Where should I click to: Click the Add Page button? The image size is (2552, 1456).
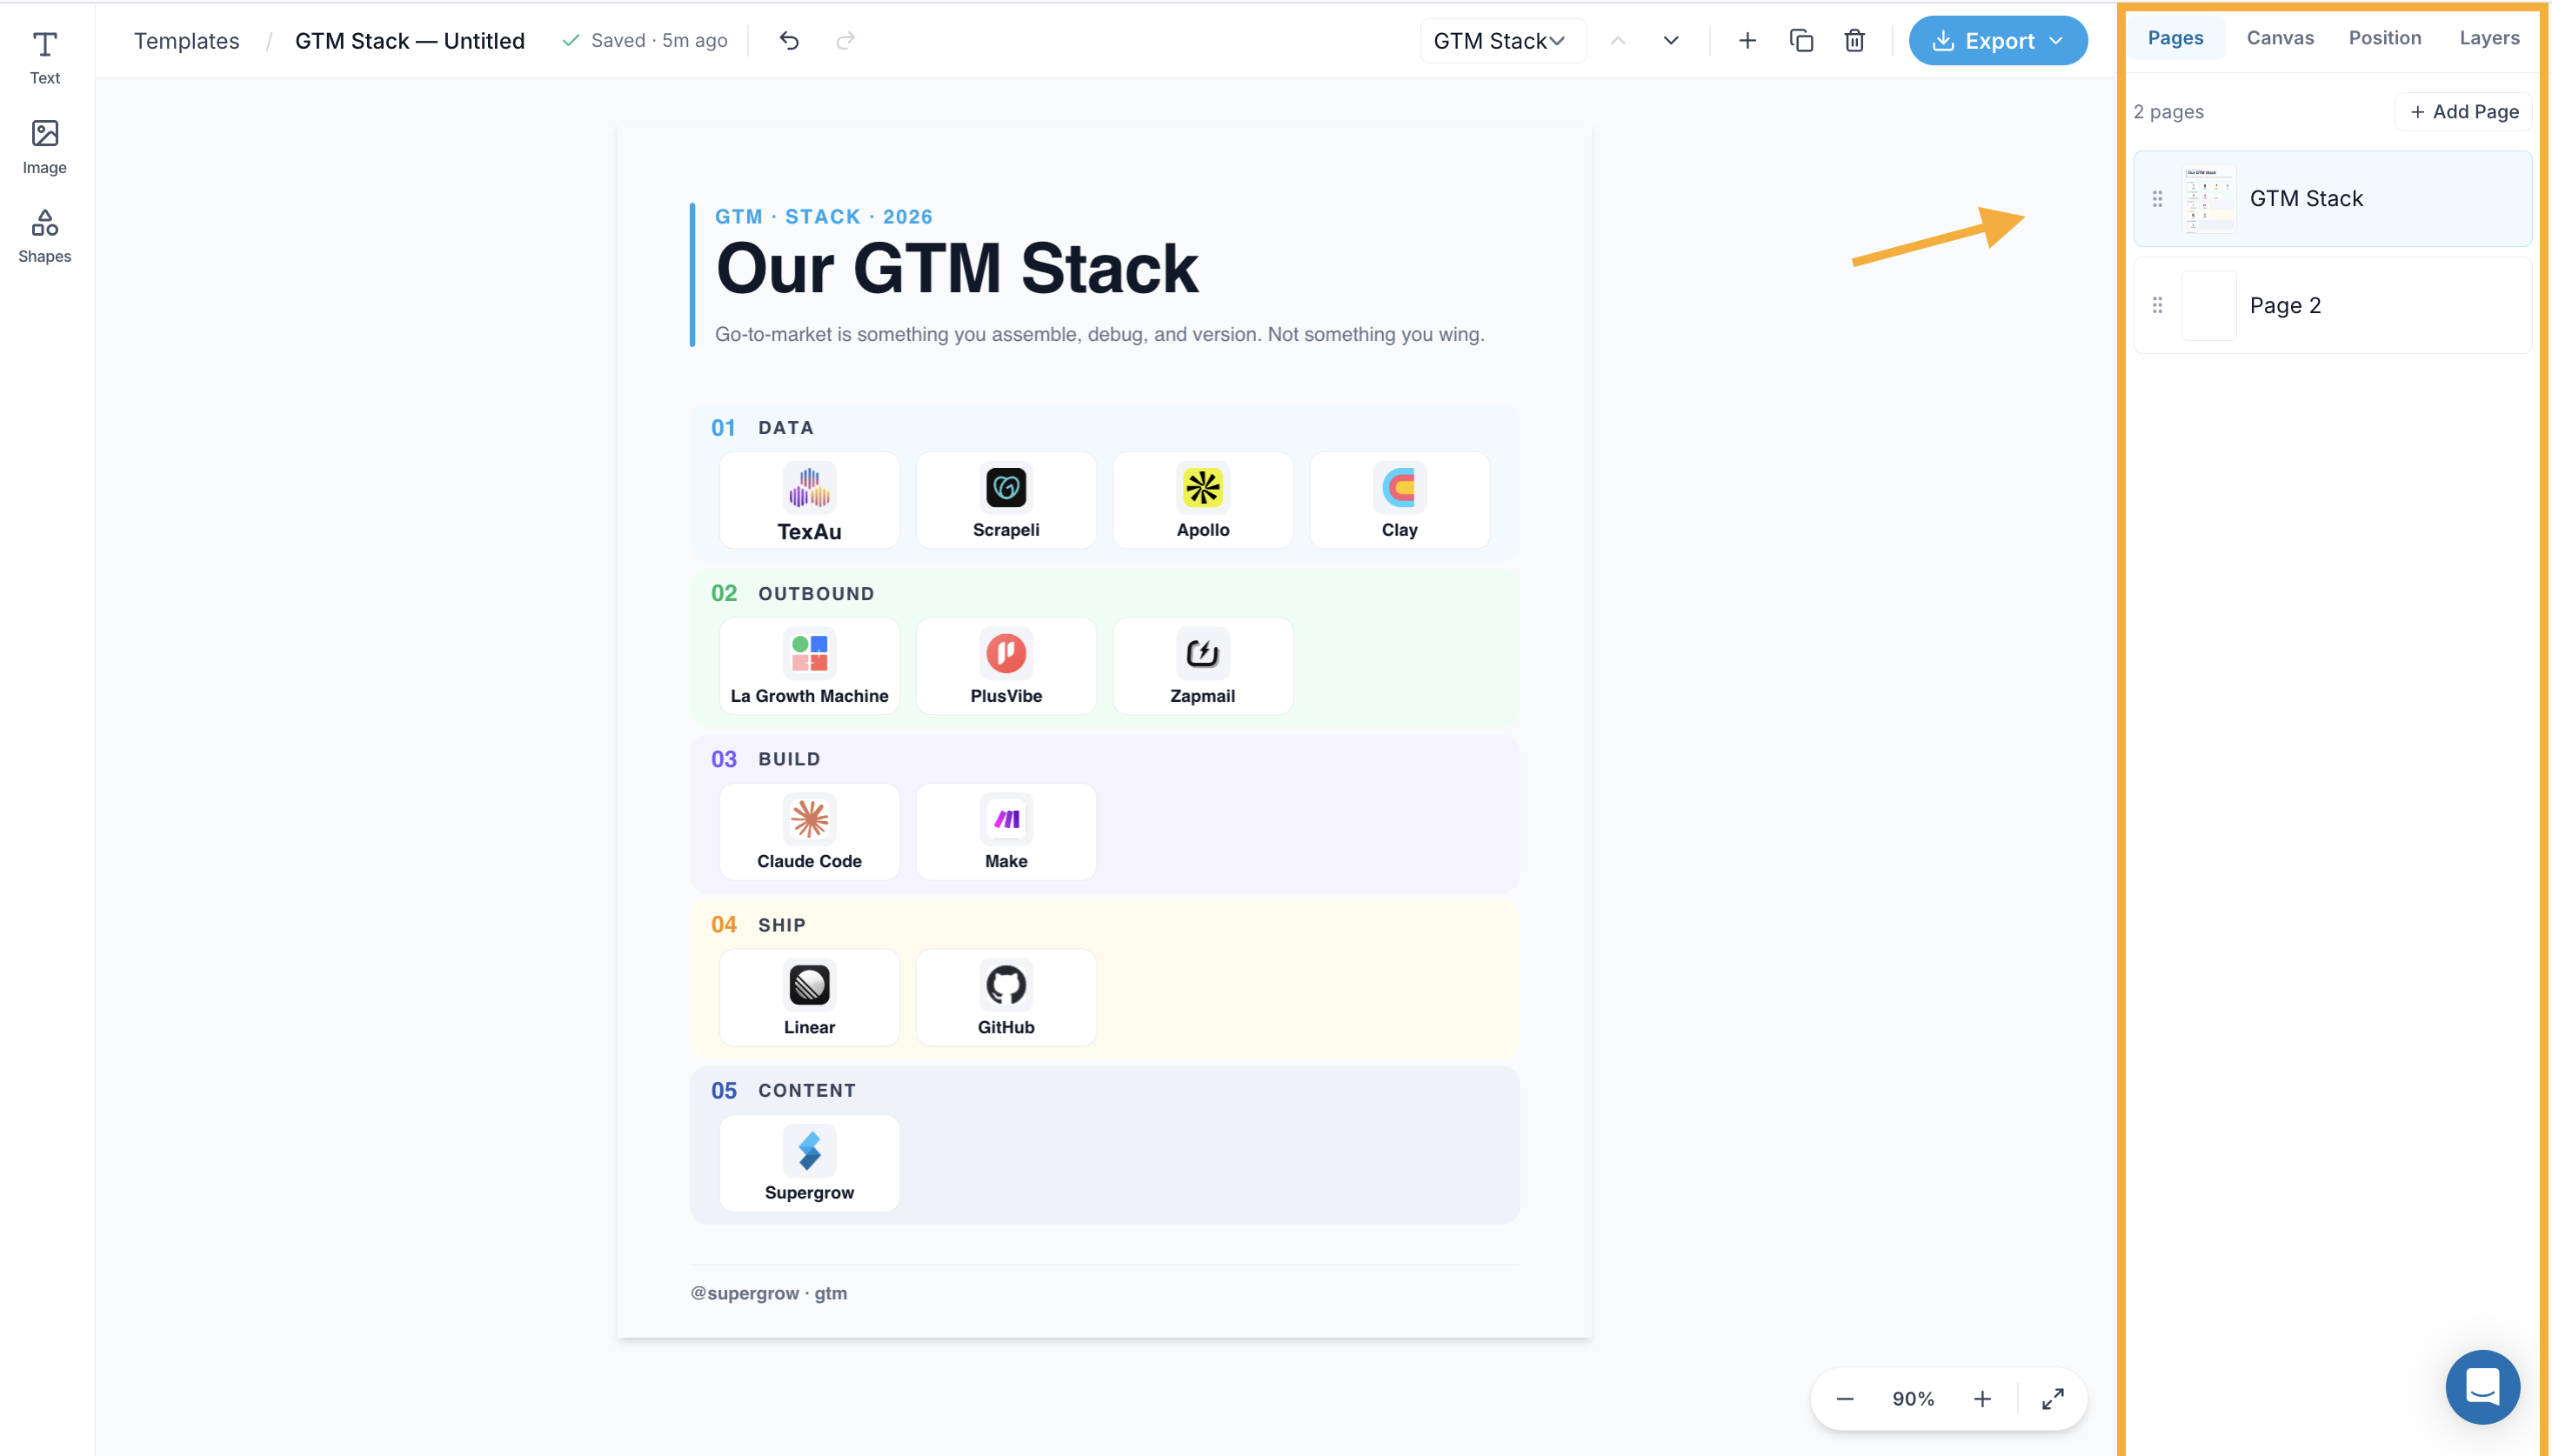coord(2464,112)
